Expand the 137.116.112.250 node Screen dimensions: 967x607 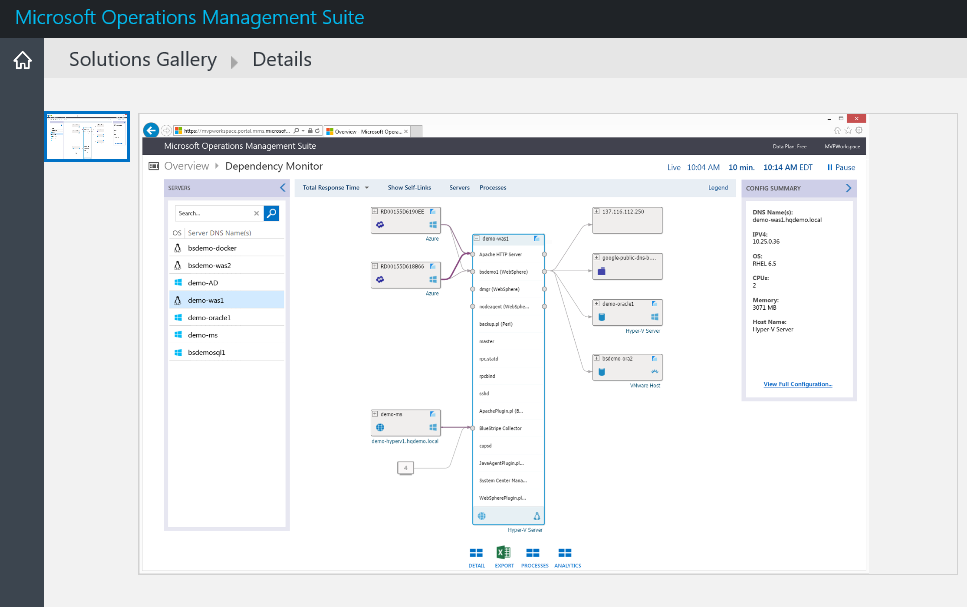coord(596,211)
